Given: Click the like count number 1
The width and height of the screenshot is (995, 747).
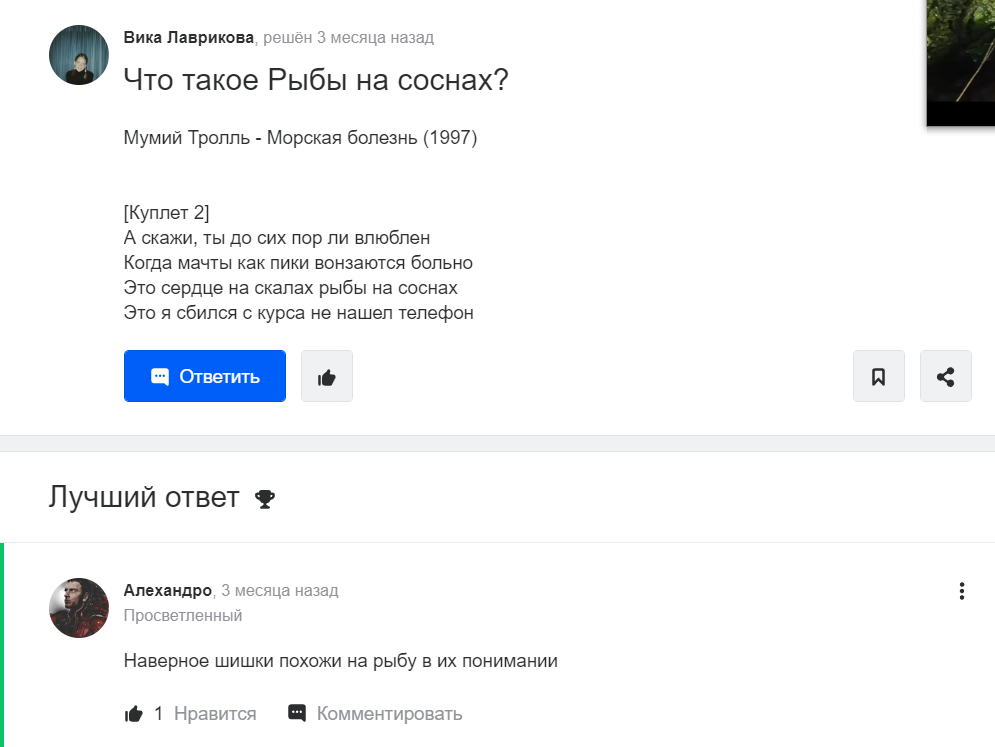Looking at the screenshot, I should [x=159, y=713].
